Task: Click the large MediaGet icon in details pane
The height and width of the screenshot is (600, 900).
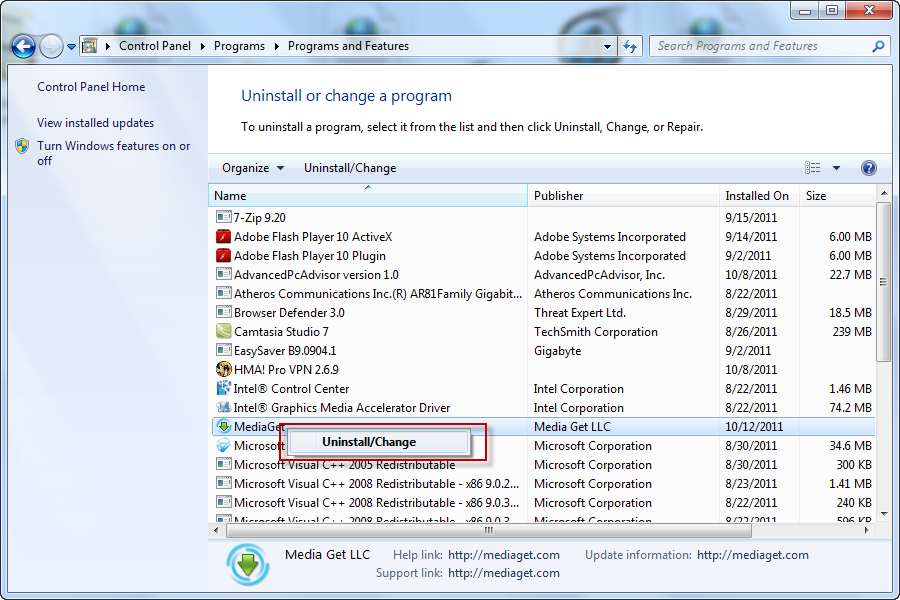Action: (248, 564)
